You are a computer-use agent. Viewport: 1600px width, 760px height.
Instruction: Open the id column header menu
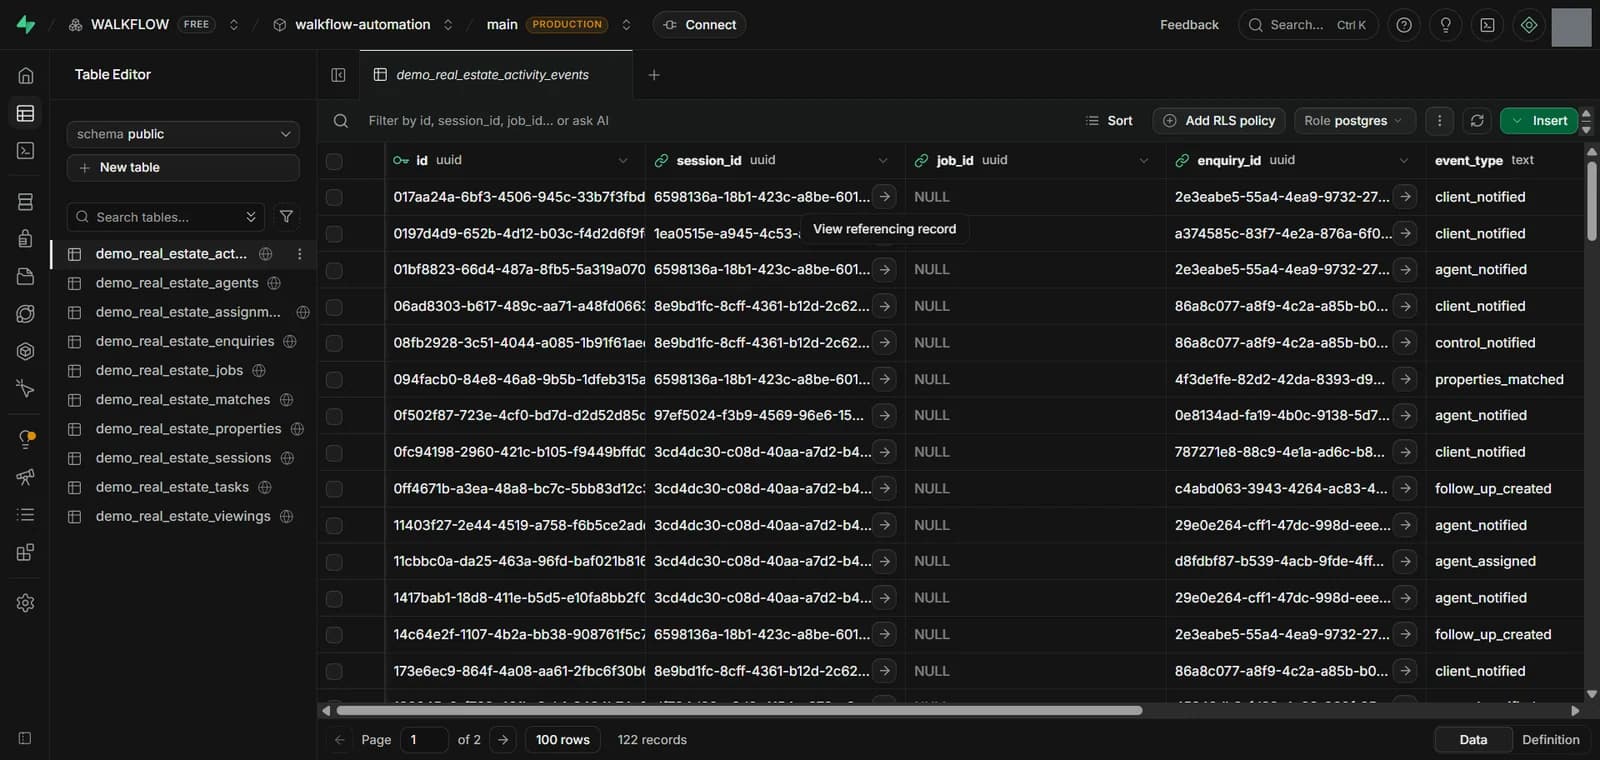coord(623,161)
